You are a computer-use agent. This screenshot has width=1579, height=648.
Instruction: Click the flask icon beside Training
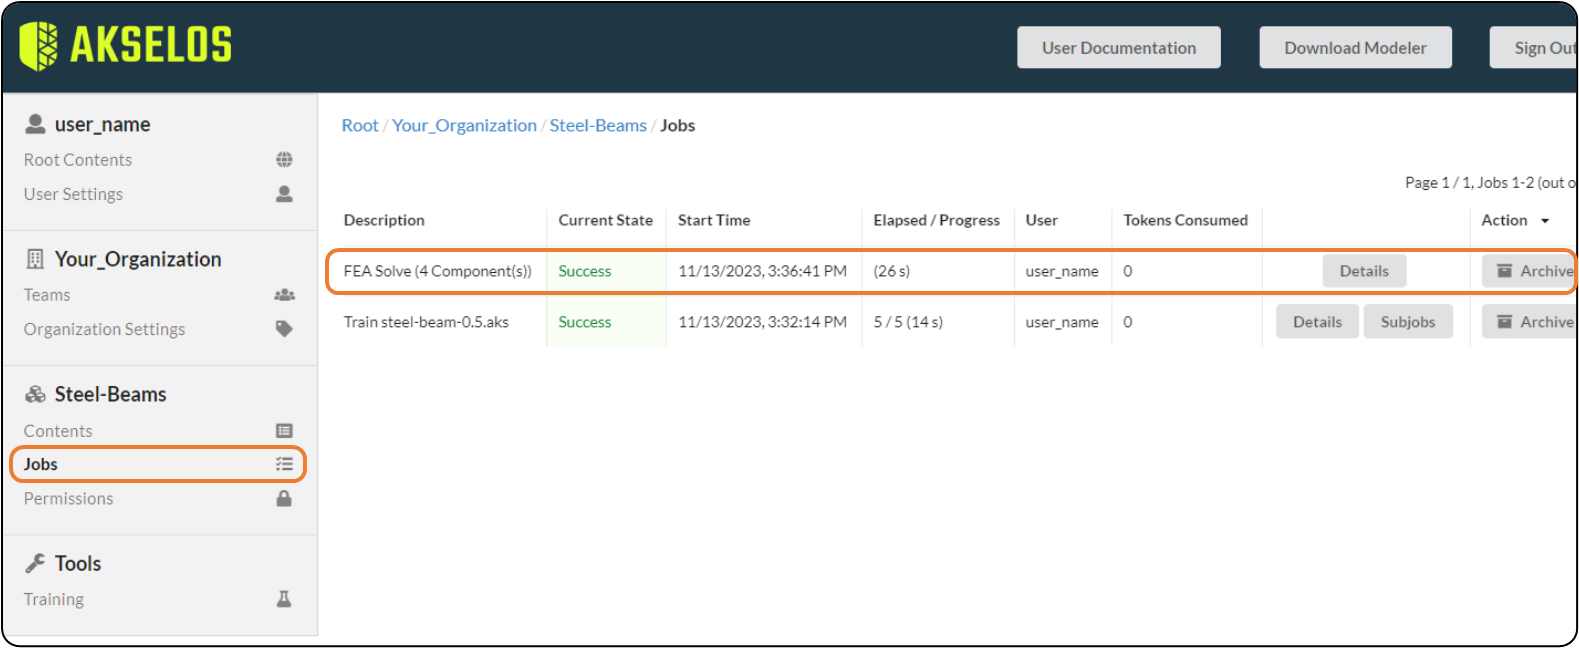[284, 599]
